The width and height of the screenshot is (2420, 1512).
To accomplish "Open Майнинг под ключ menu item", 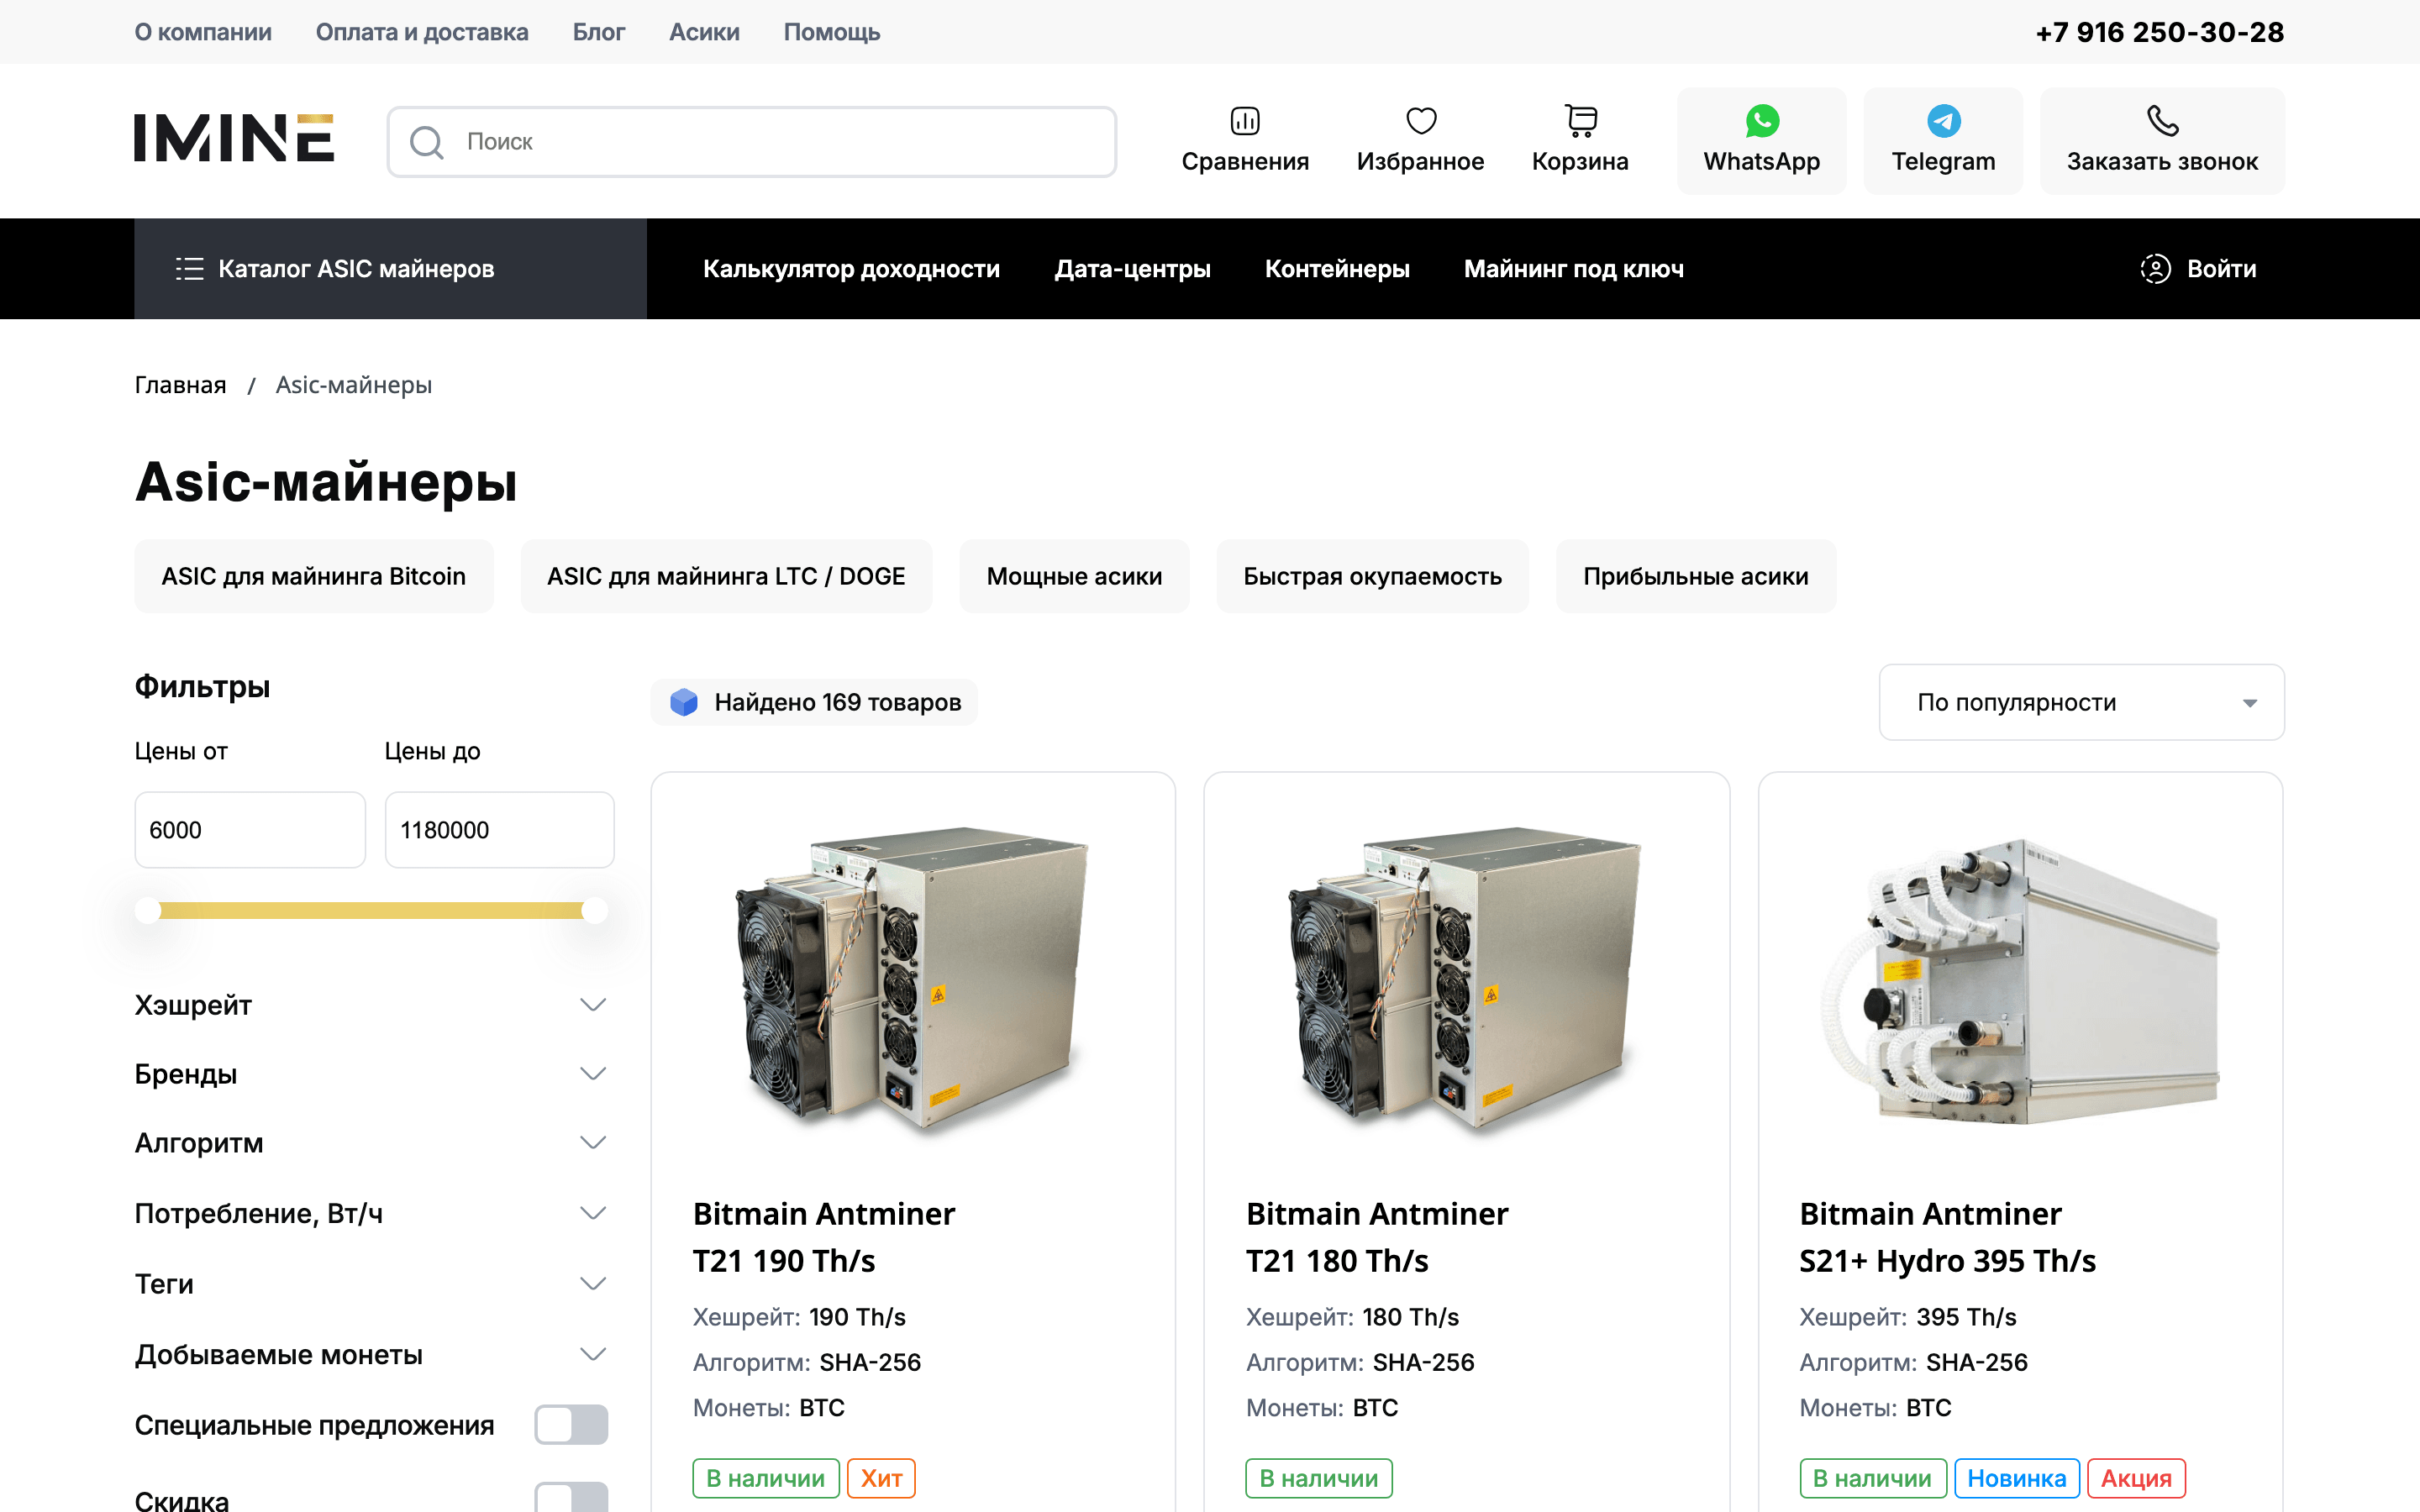I will tap(1574, 269).
